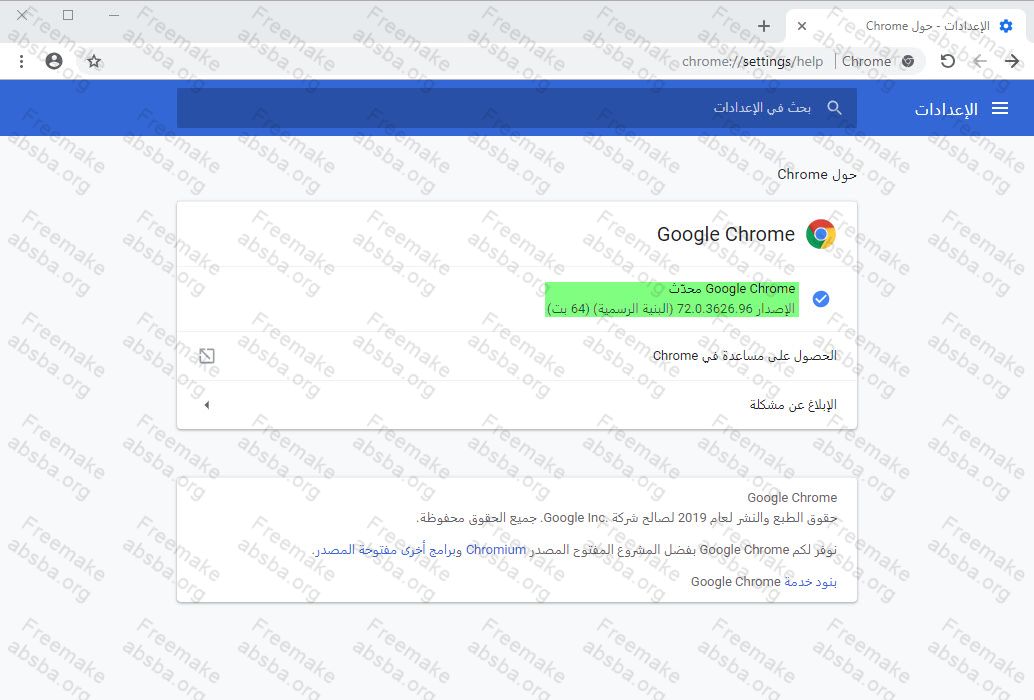Click the Chrome site info icon in address bar
Image resolution: width=1034 pixels, height=700 pixels.
pyautogui.click(x=908, y=61)
